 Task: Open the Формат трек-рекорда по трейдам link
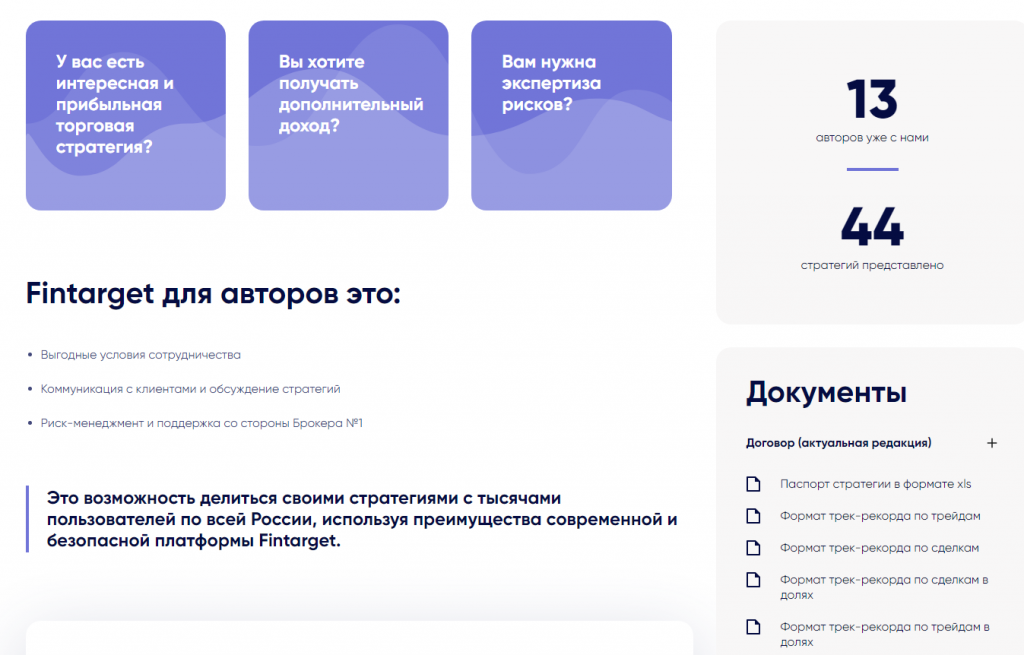point(880,516)
